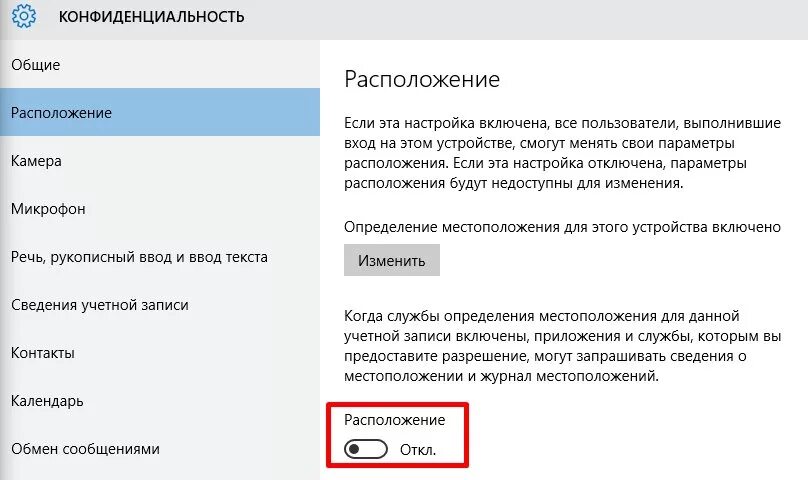Click the paragraph starting with Если эта настройка
The image size is (808, 480).
(x=562, y=153)
